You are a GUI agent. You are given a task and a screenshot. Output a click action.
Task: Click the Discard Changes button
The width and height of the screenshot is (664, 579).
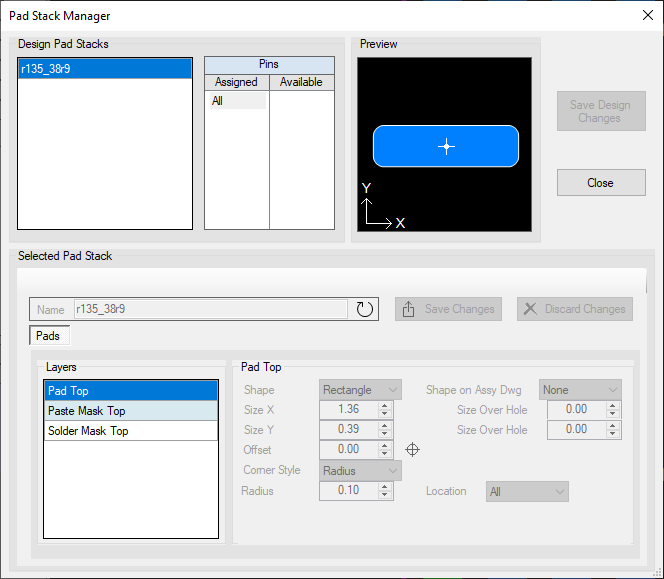click(x=575, y=309)
